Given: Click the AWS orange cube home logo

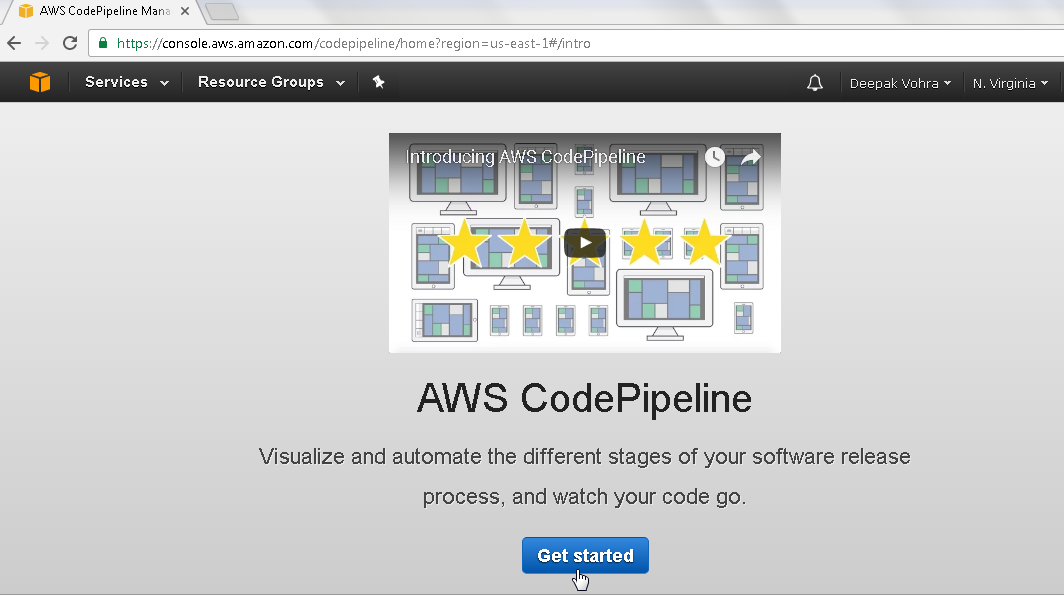Looking at the screenshot, I should pyautogui.click(x=40, y=82).
